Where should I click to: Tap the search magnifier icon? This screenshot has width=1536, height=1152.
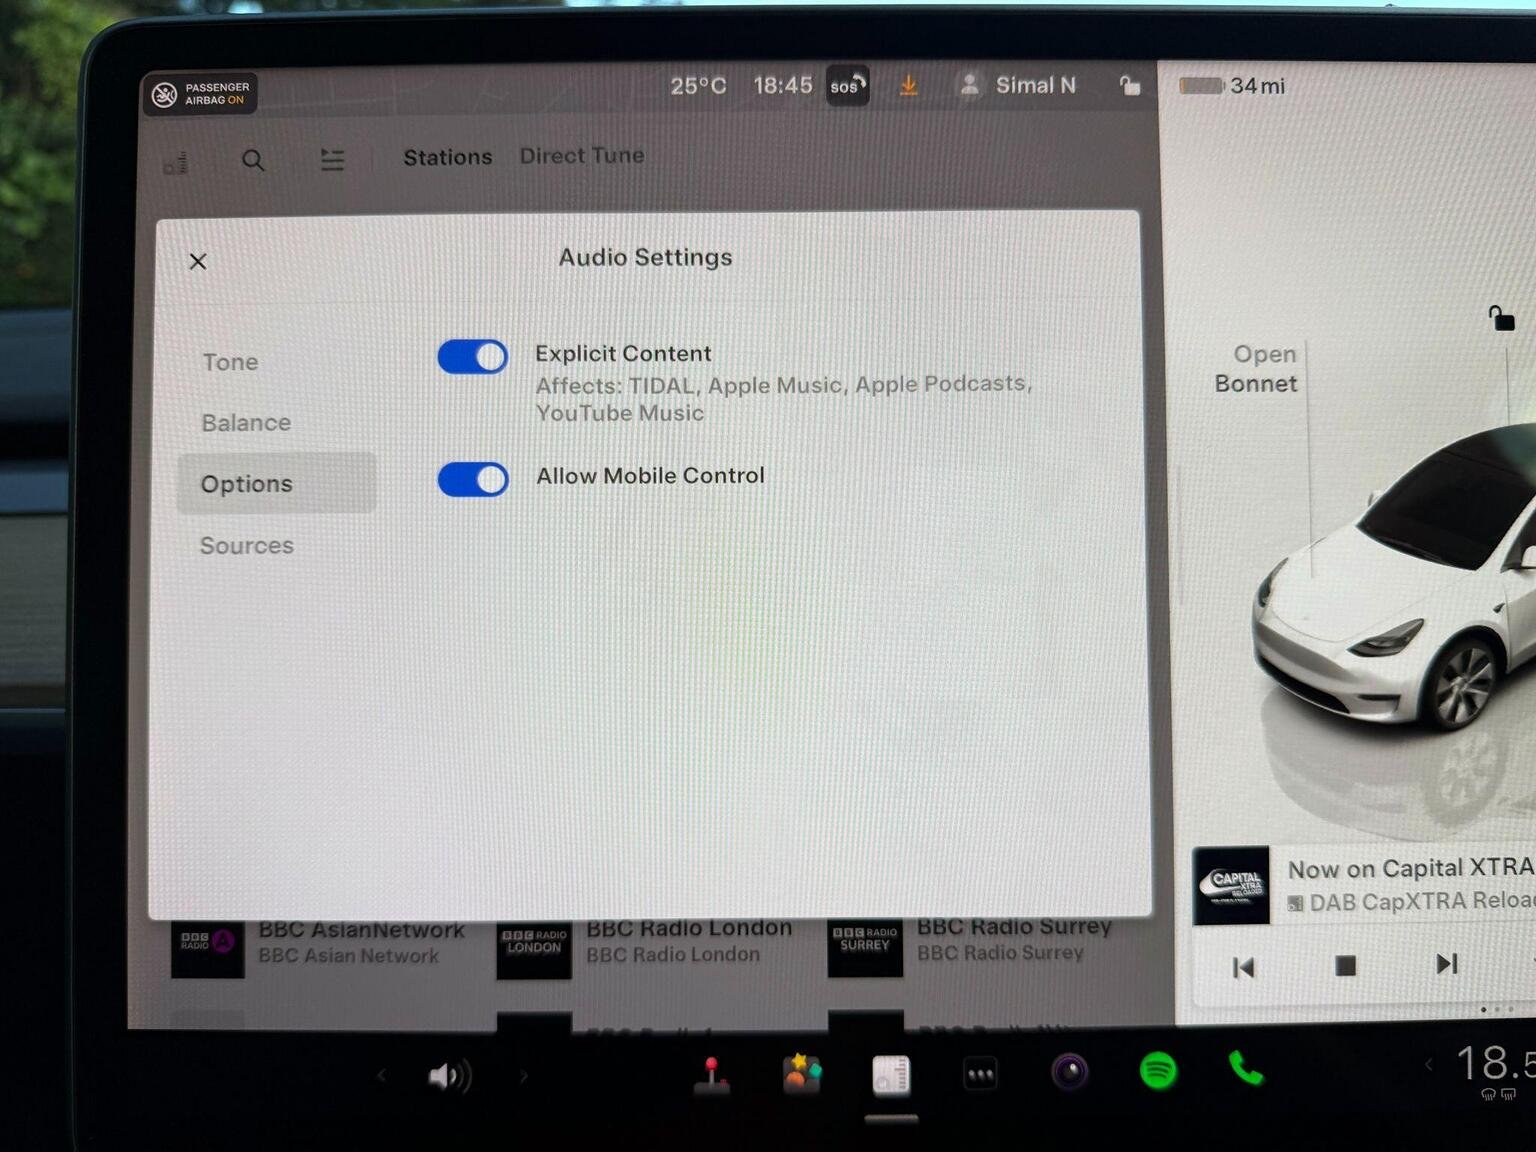[x=253, y=160]
